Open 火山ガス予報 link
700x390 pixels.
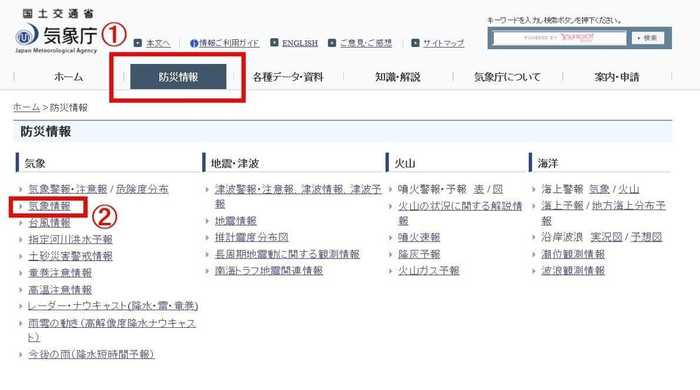click(429, 270)
